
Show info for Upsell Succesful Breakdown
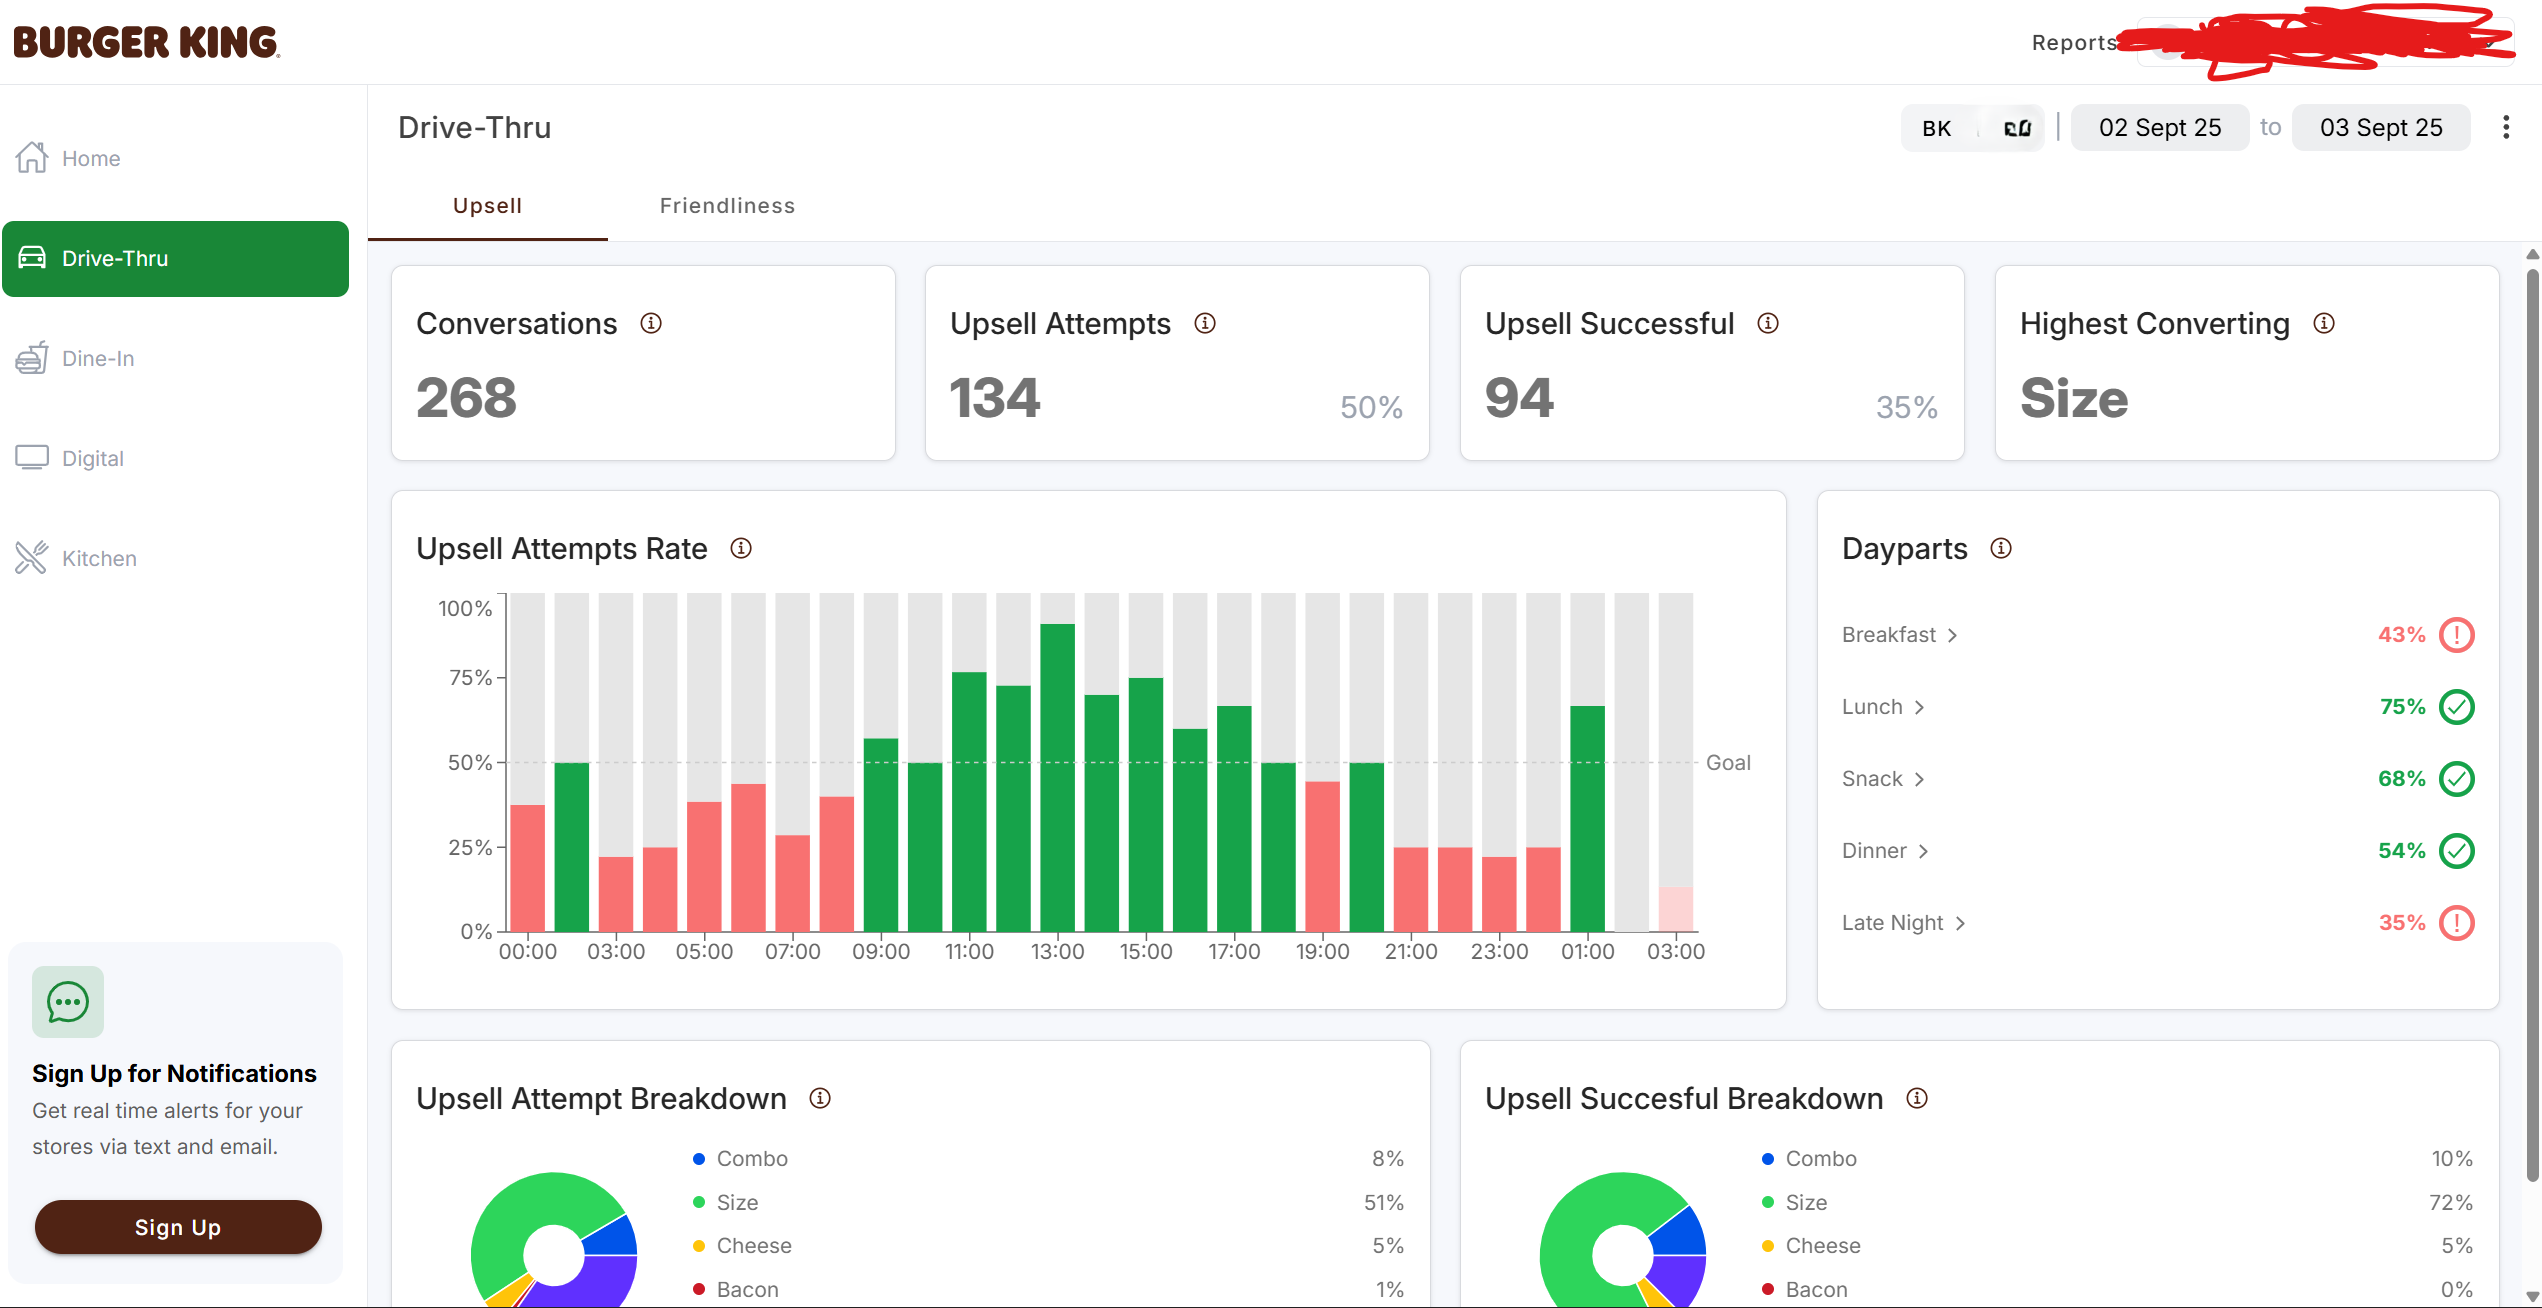1917,1098
